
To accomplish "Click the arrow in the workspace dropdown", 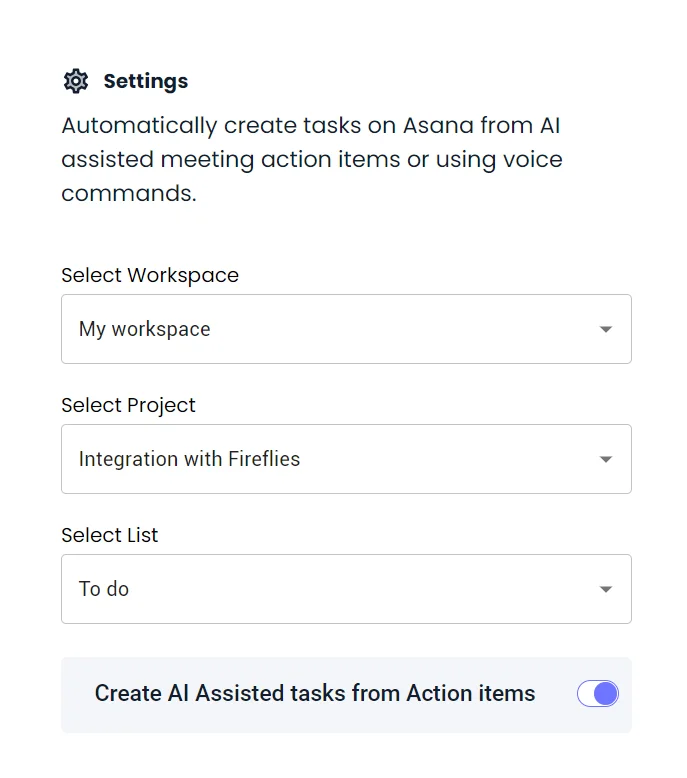I will [605, 329].
